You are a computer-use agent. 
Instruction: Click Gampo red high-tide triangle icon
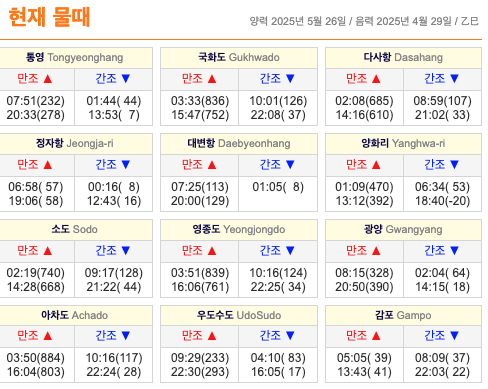(376, 336)
